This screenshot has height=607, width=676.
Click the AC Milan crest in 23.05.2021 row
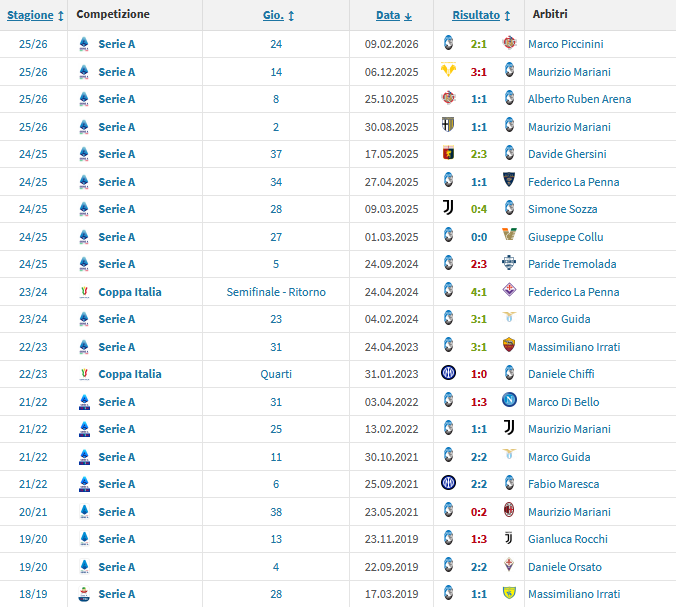click(509, 511)
